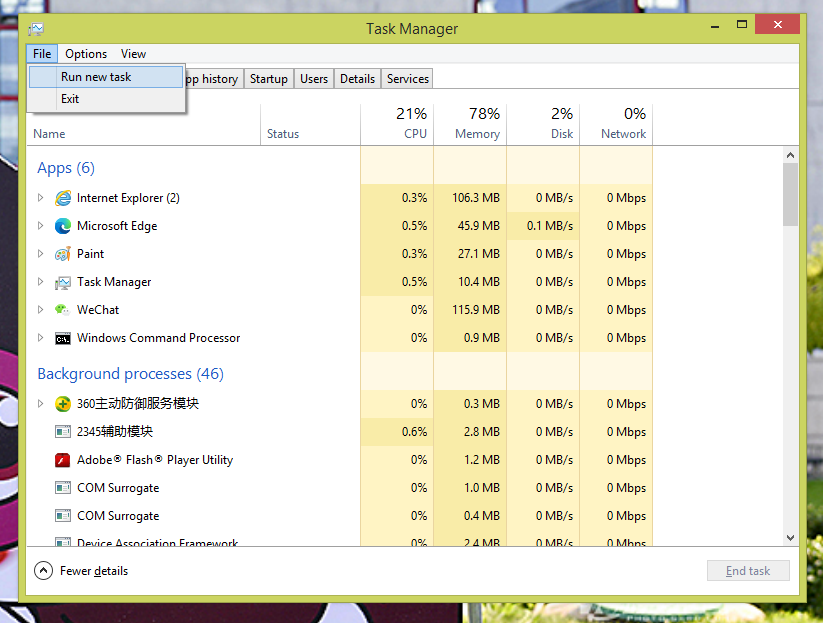Click the scrollbar up arrow
The image size is (823, 623).
(790, 155)
